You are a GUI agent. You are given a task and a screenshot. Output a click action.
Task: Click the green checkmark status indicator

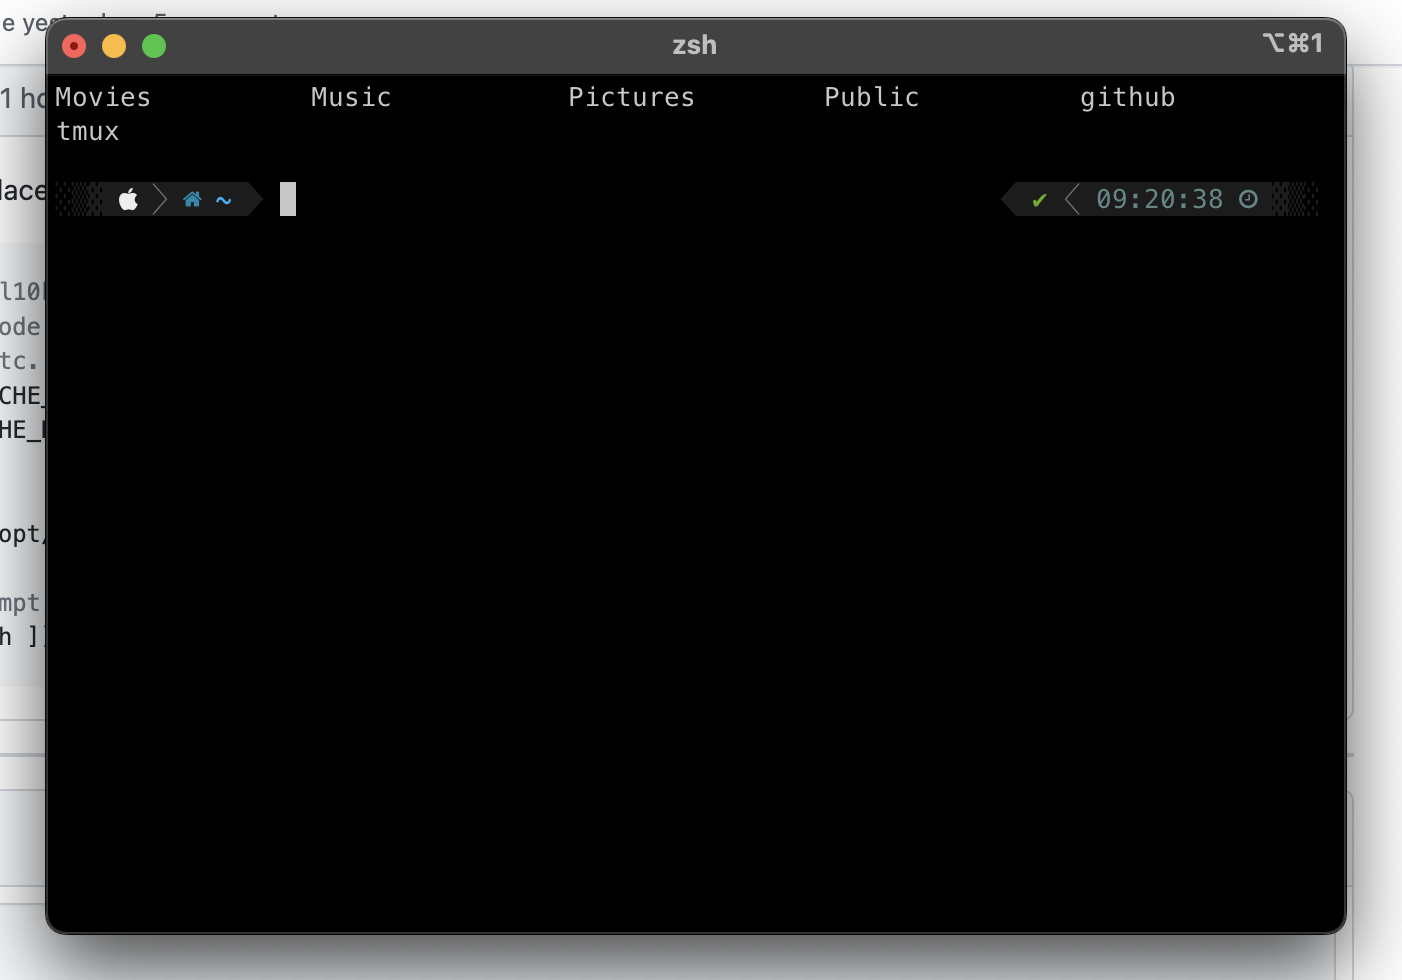pos(1039,199)
